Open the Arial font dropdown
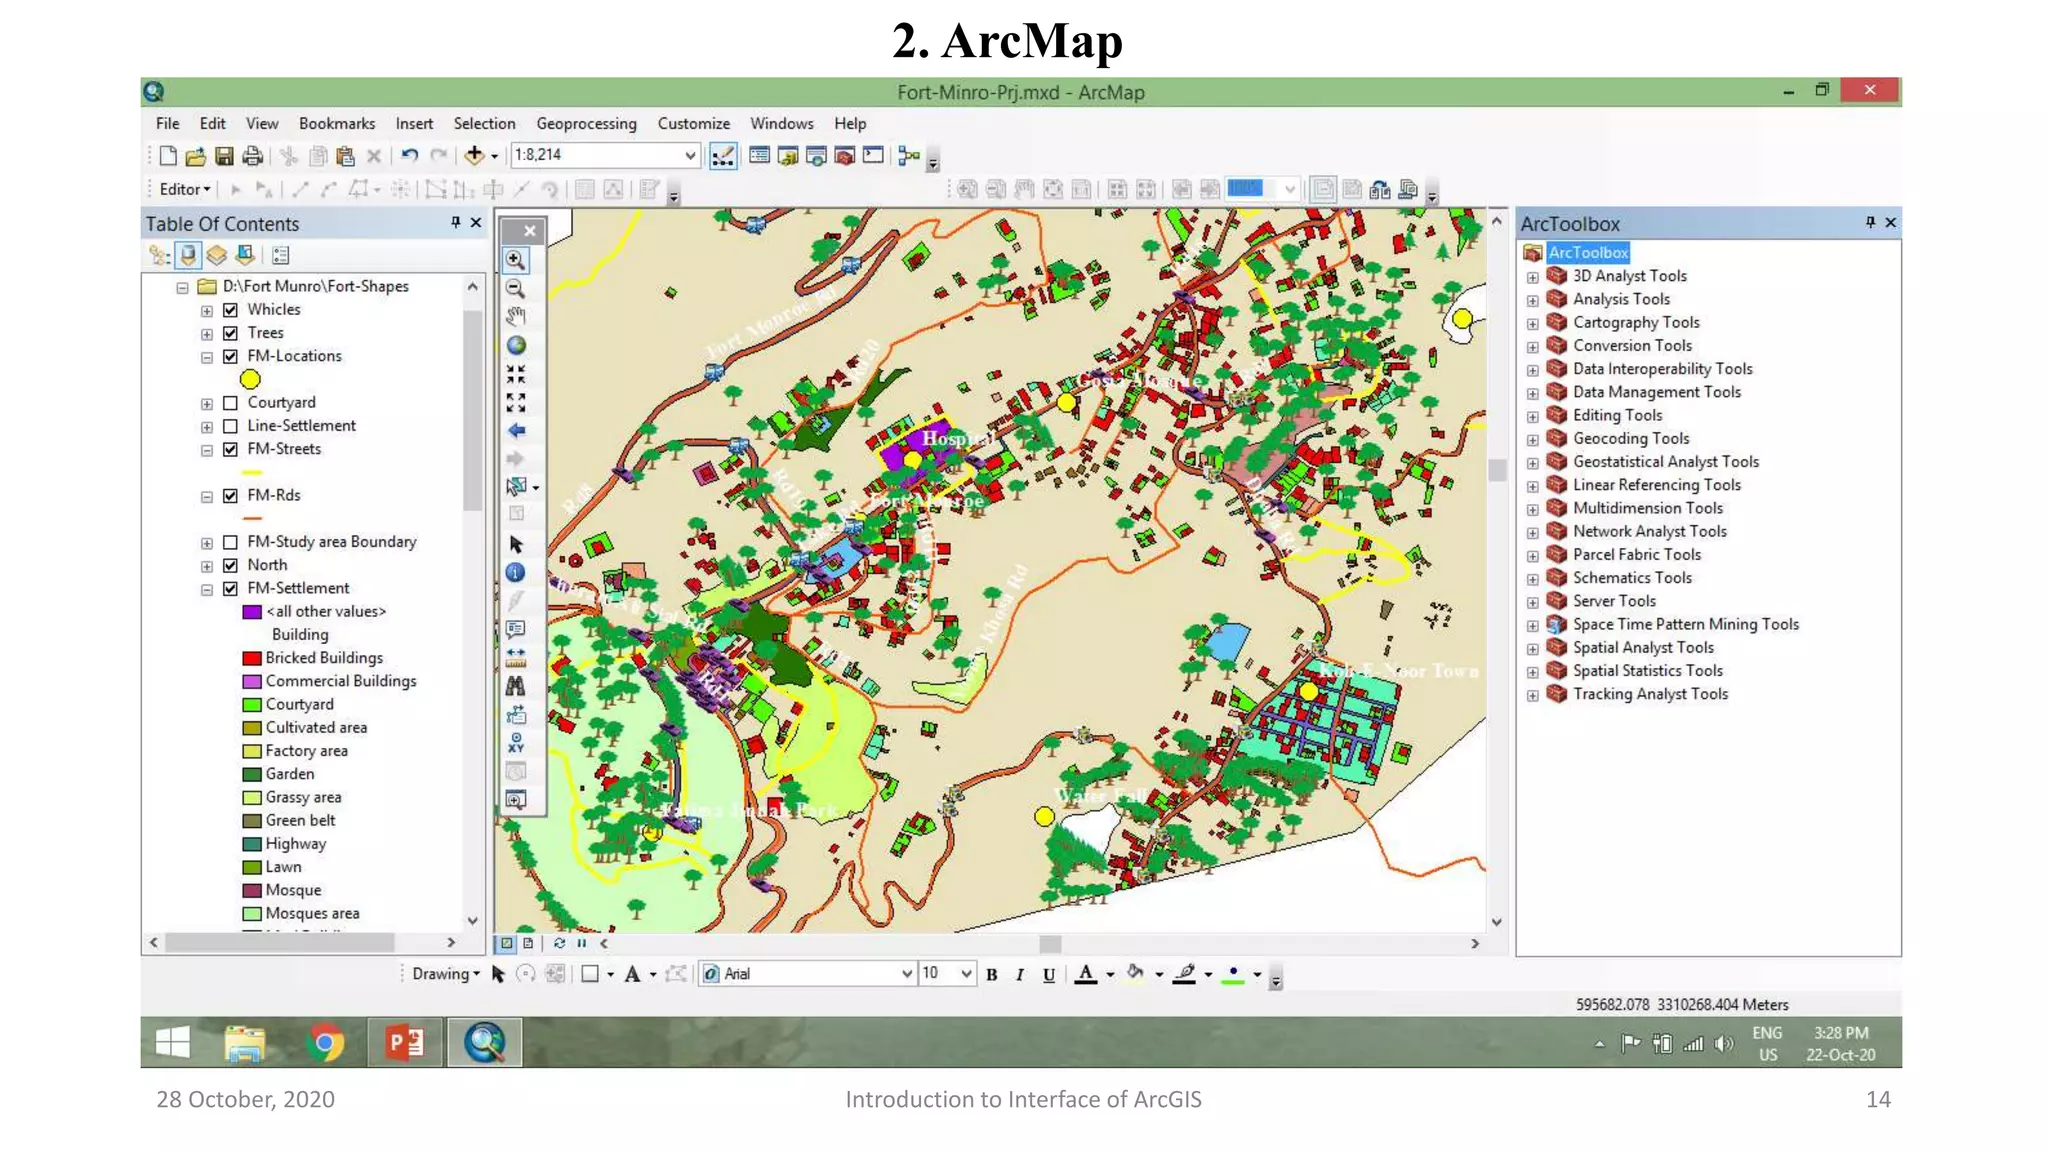 point(907,974)
